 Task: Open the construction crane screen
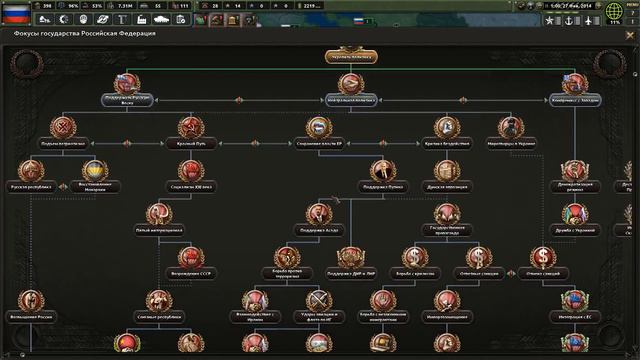point(122,19)
